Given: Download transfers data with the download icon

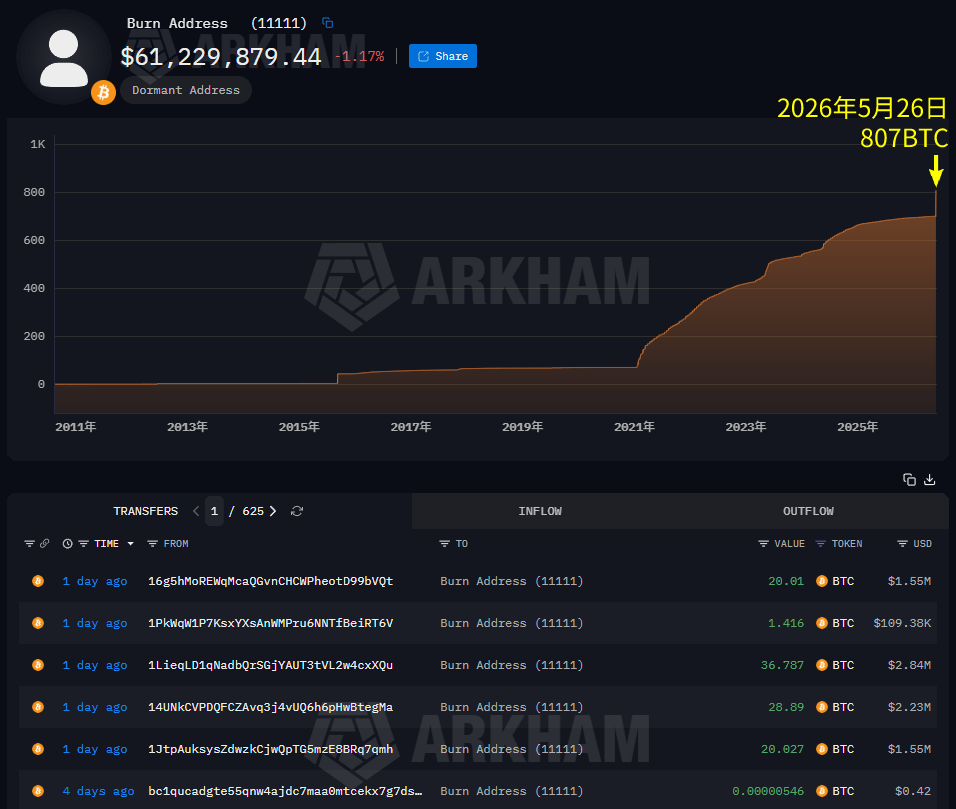Looking at the screenshot, I should 930,480.
